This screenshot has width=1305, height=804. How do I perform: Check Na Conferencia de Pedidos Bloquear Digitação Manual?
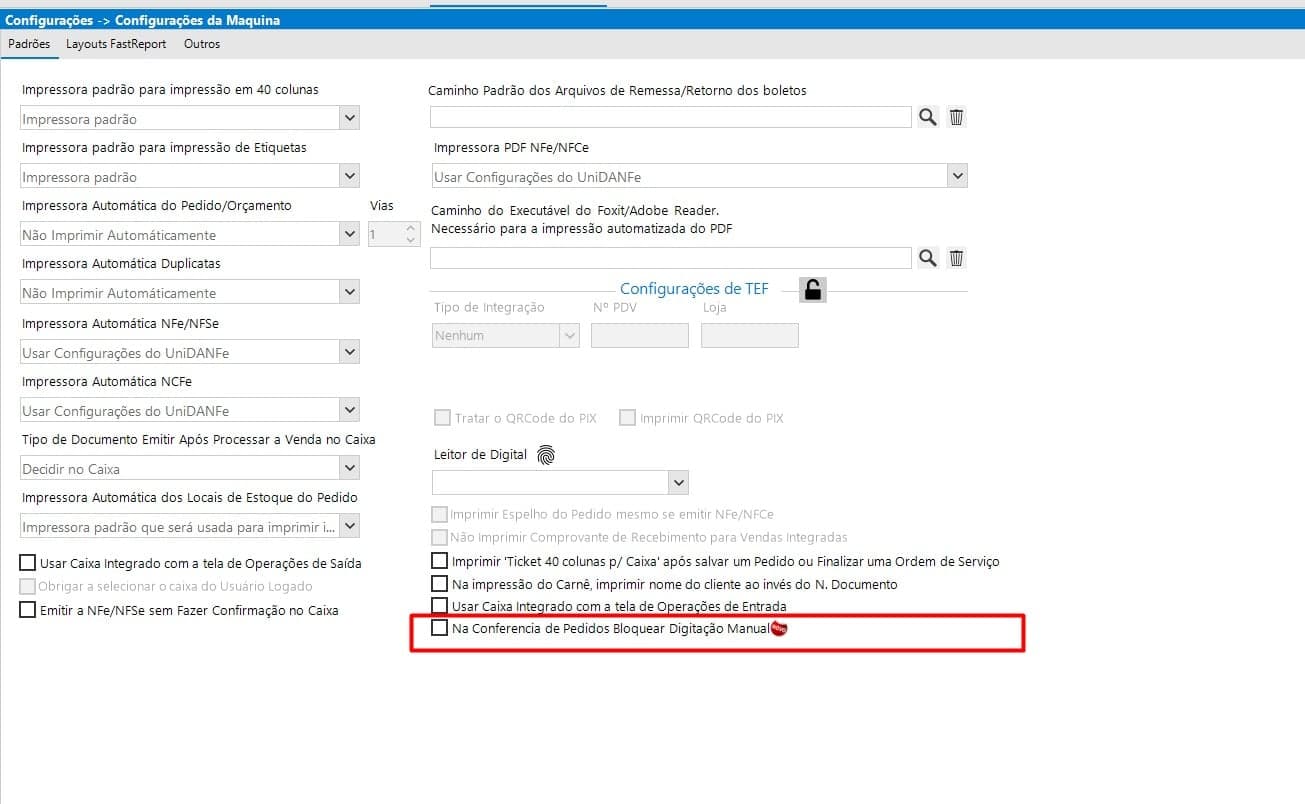[439, 628]
